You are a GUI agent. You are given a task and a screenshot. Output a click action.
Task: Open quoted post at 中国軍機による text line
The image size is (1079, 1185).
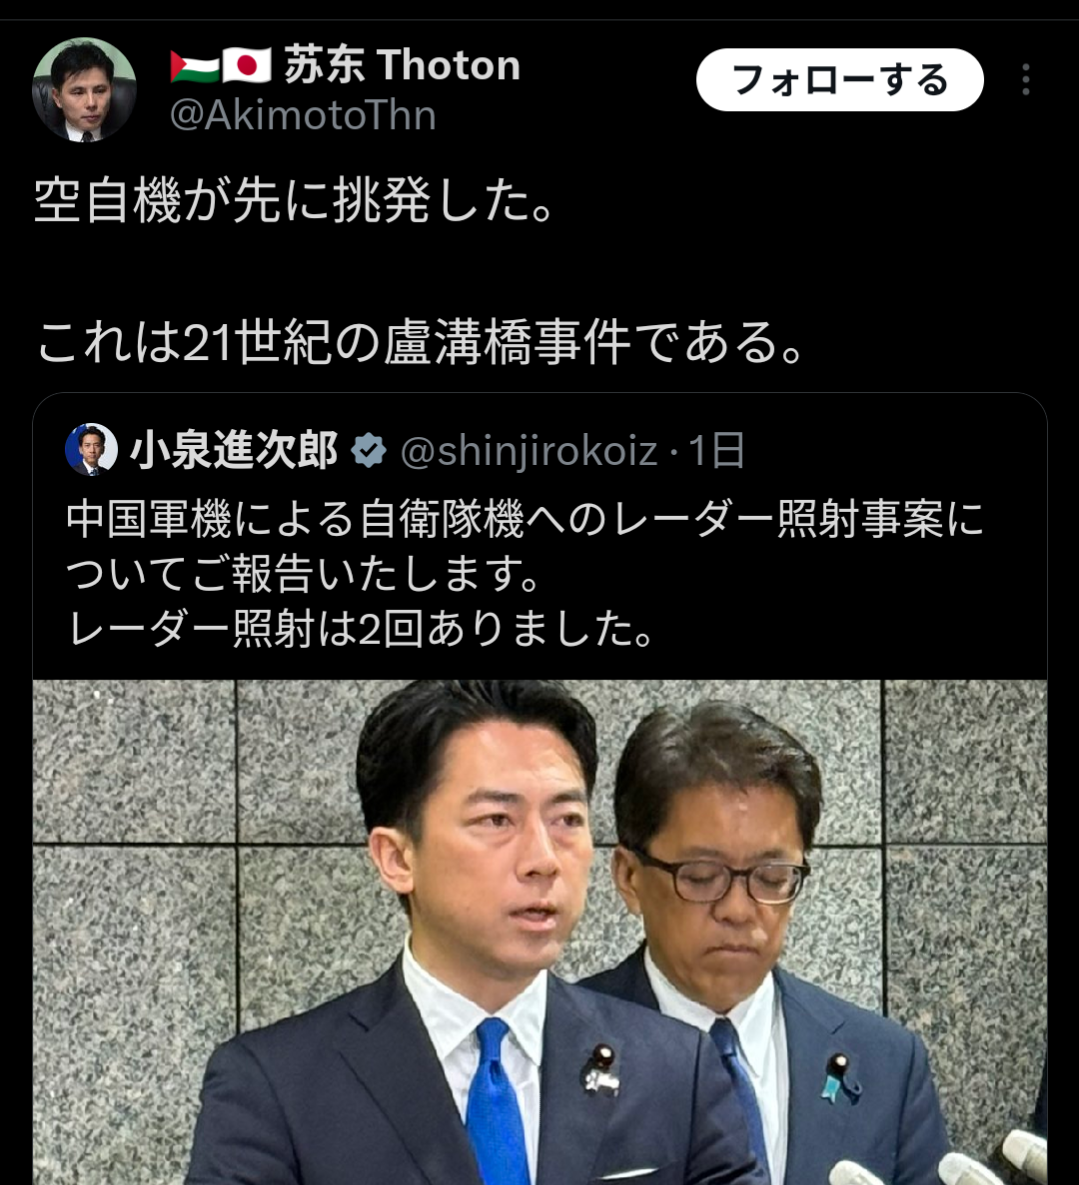[x=525, y=519]
